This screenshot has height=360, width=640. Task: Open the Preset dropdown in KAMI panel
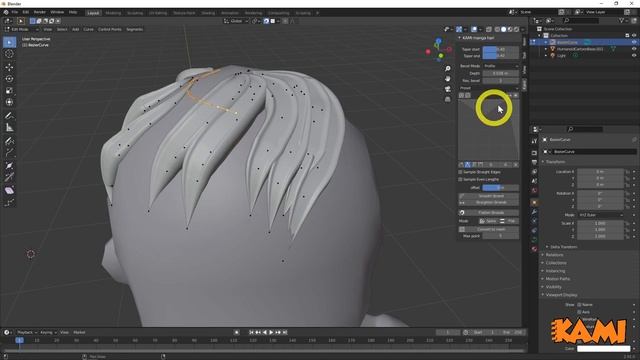(488, 88)
